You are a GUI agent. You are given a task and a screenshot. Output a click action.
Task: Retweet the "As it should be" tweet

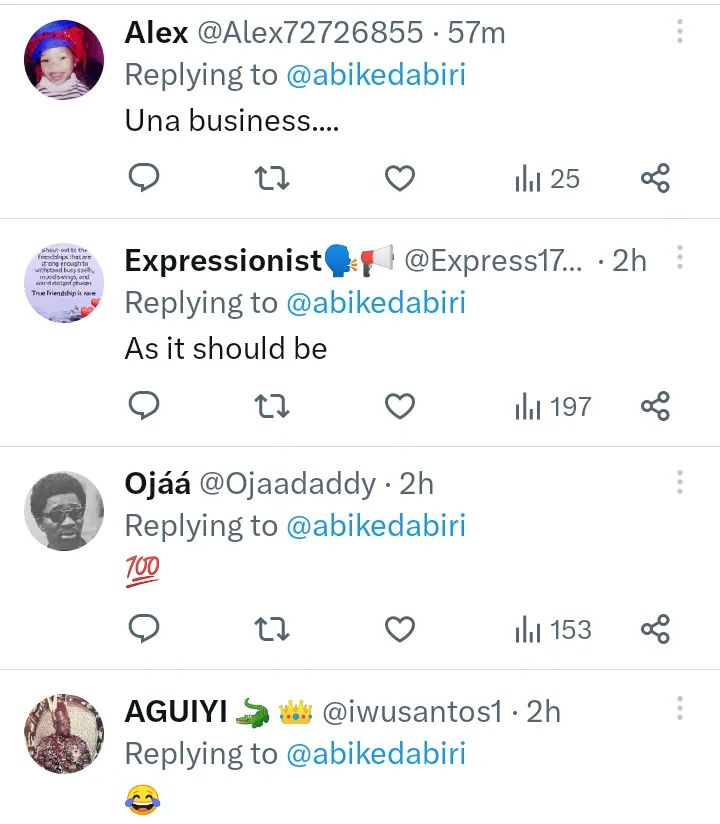(272, 406)
